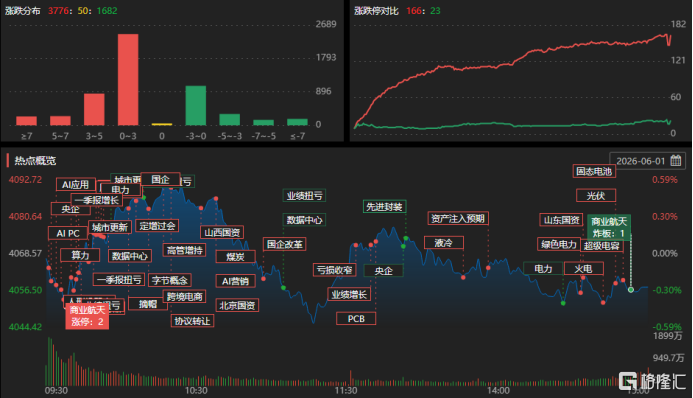The width and height of the screenshot is (693, 398).
Task: Open the 跨境电商 tag
Action: pos(185,296)
